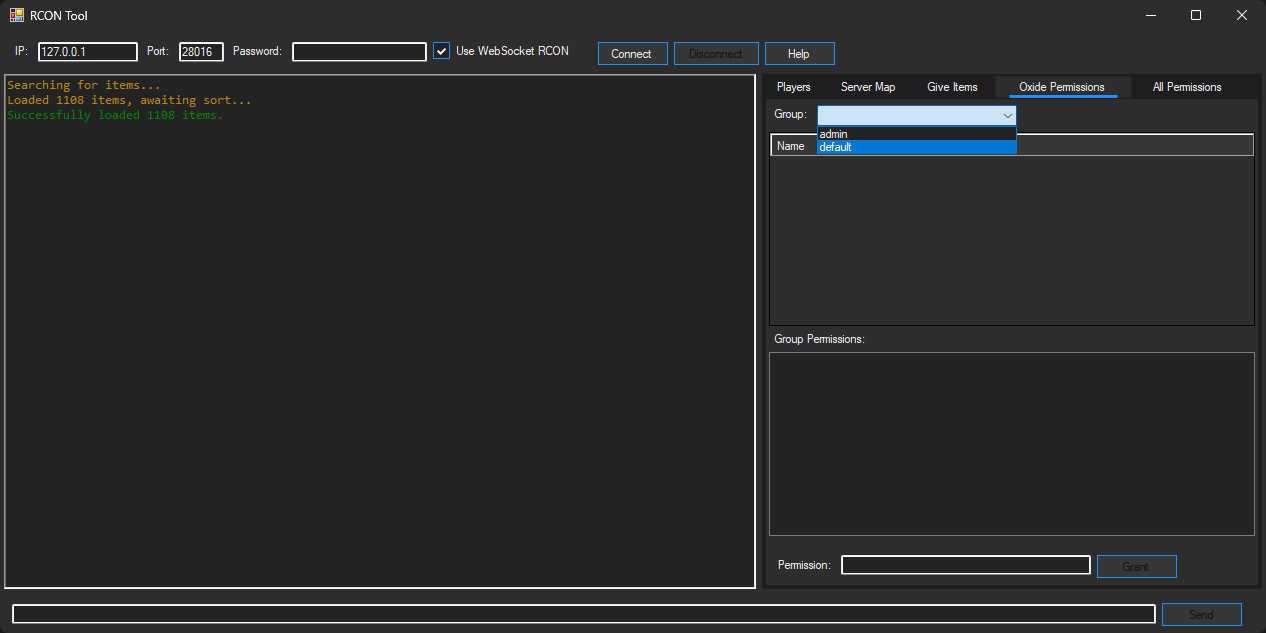Switch to the Players tab
This screenshot has width=1266, height=633.
(793, 87)
